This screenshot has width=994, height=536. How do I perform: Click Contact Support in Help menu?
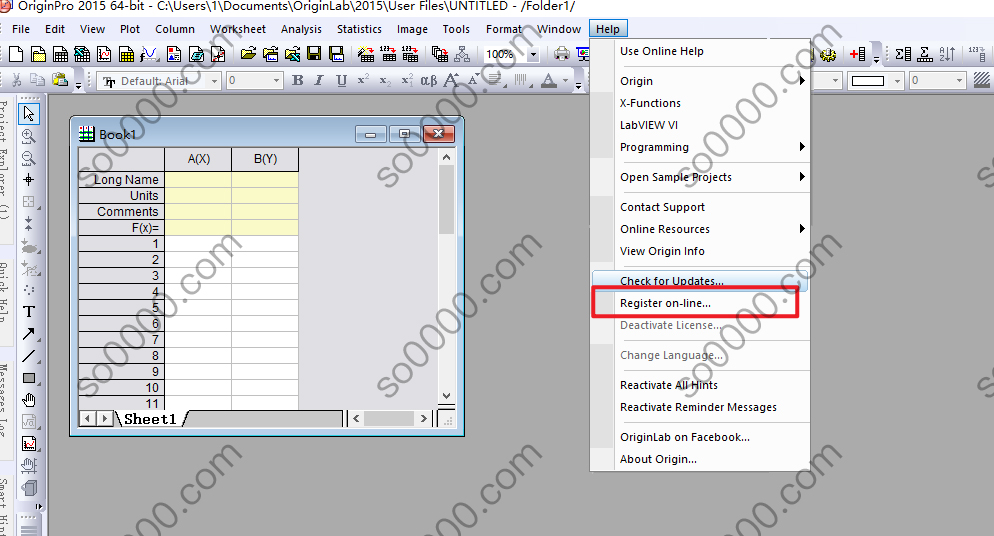coord(700,207)
